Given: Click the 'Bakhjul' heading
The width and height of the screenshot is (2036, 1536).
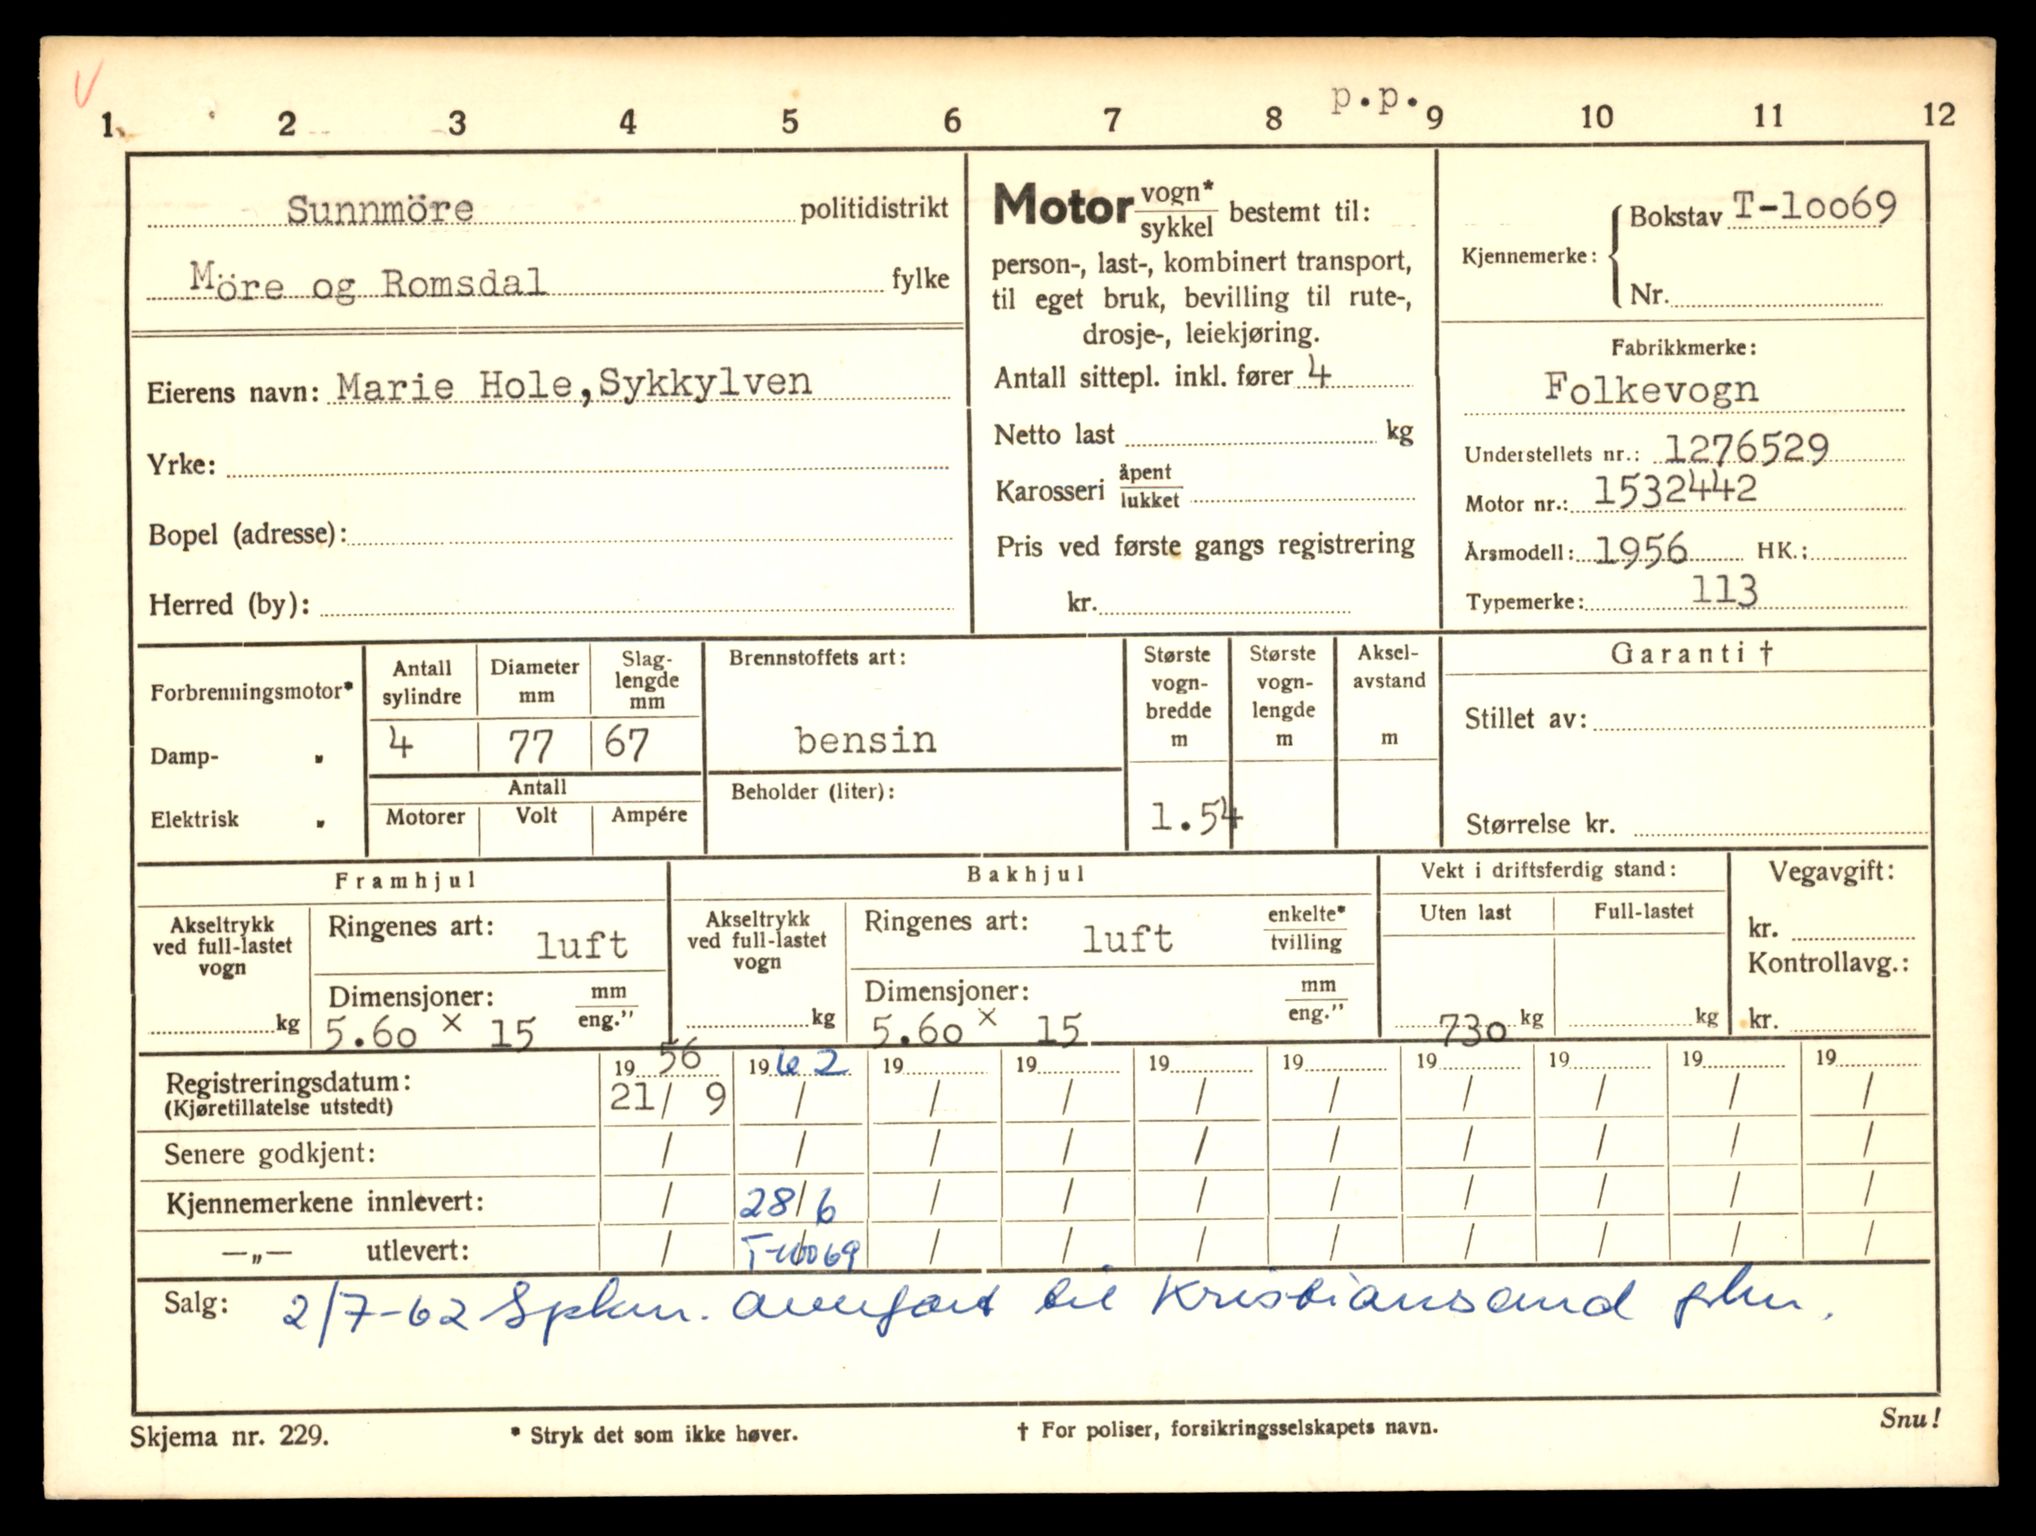Looking at the screenshot, I should pos(1026,875).
